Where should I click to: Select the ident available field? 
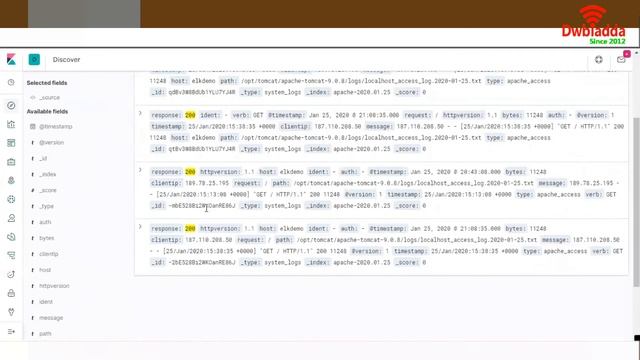pyautogui.click(x=46, y=302)
